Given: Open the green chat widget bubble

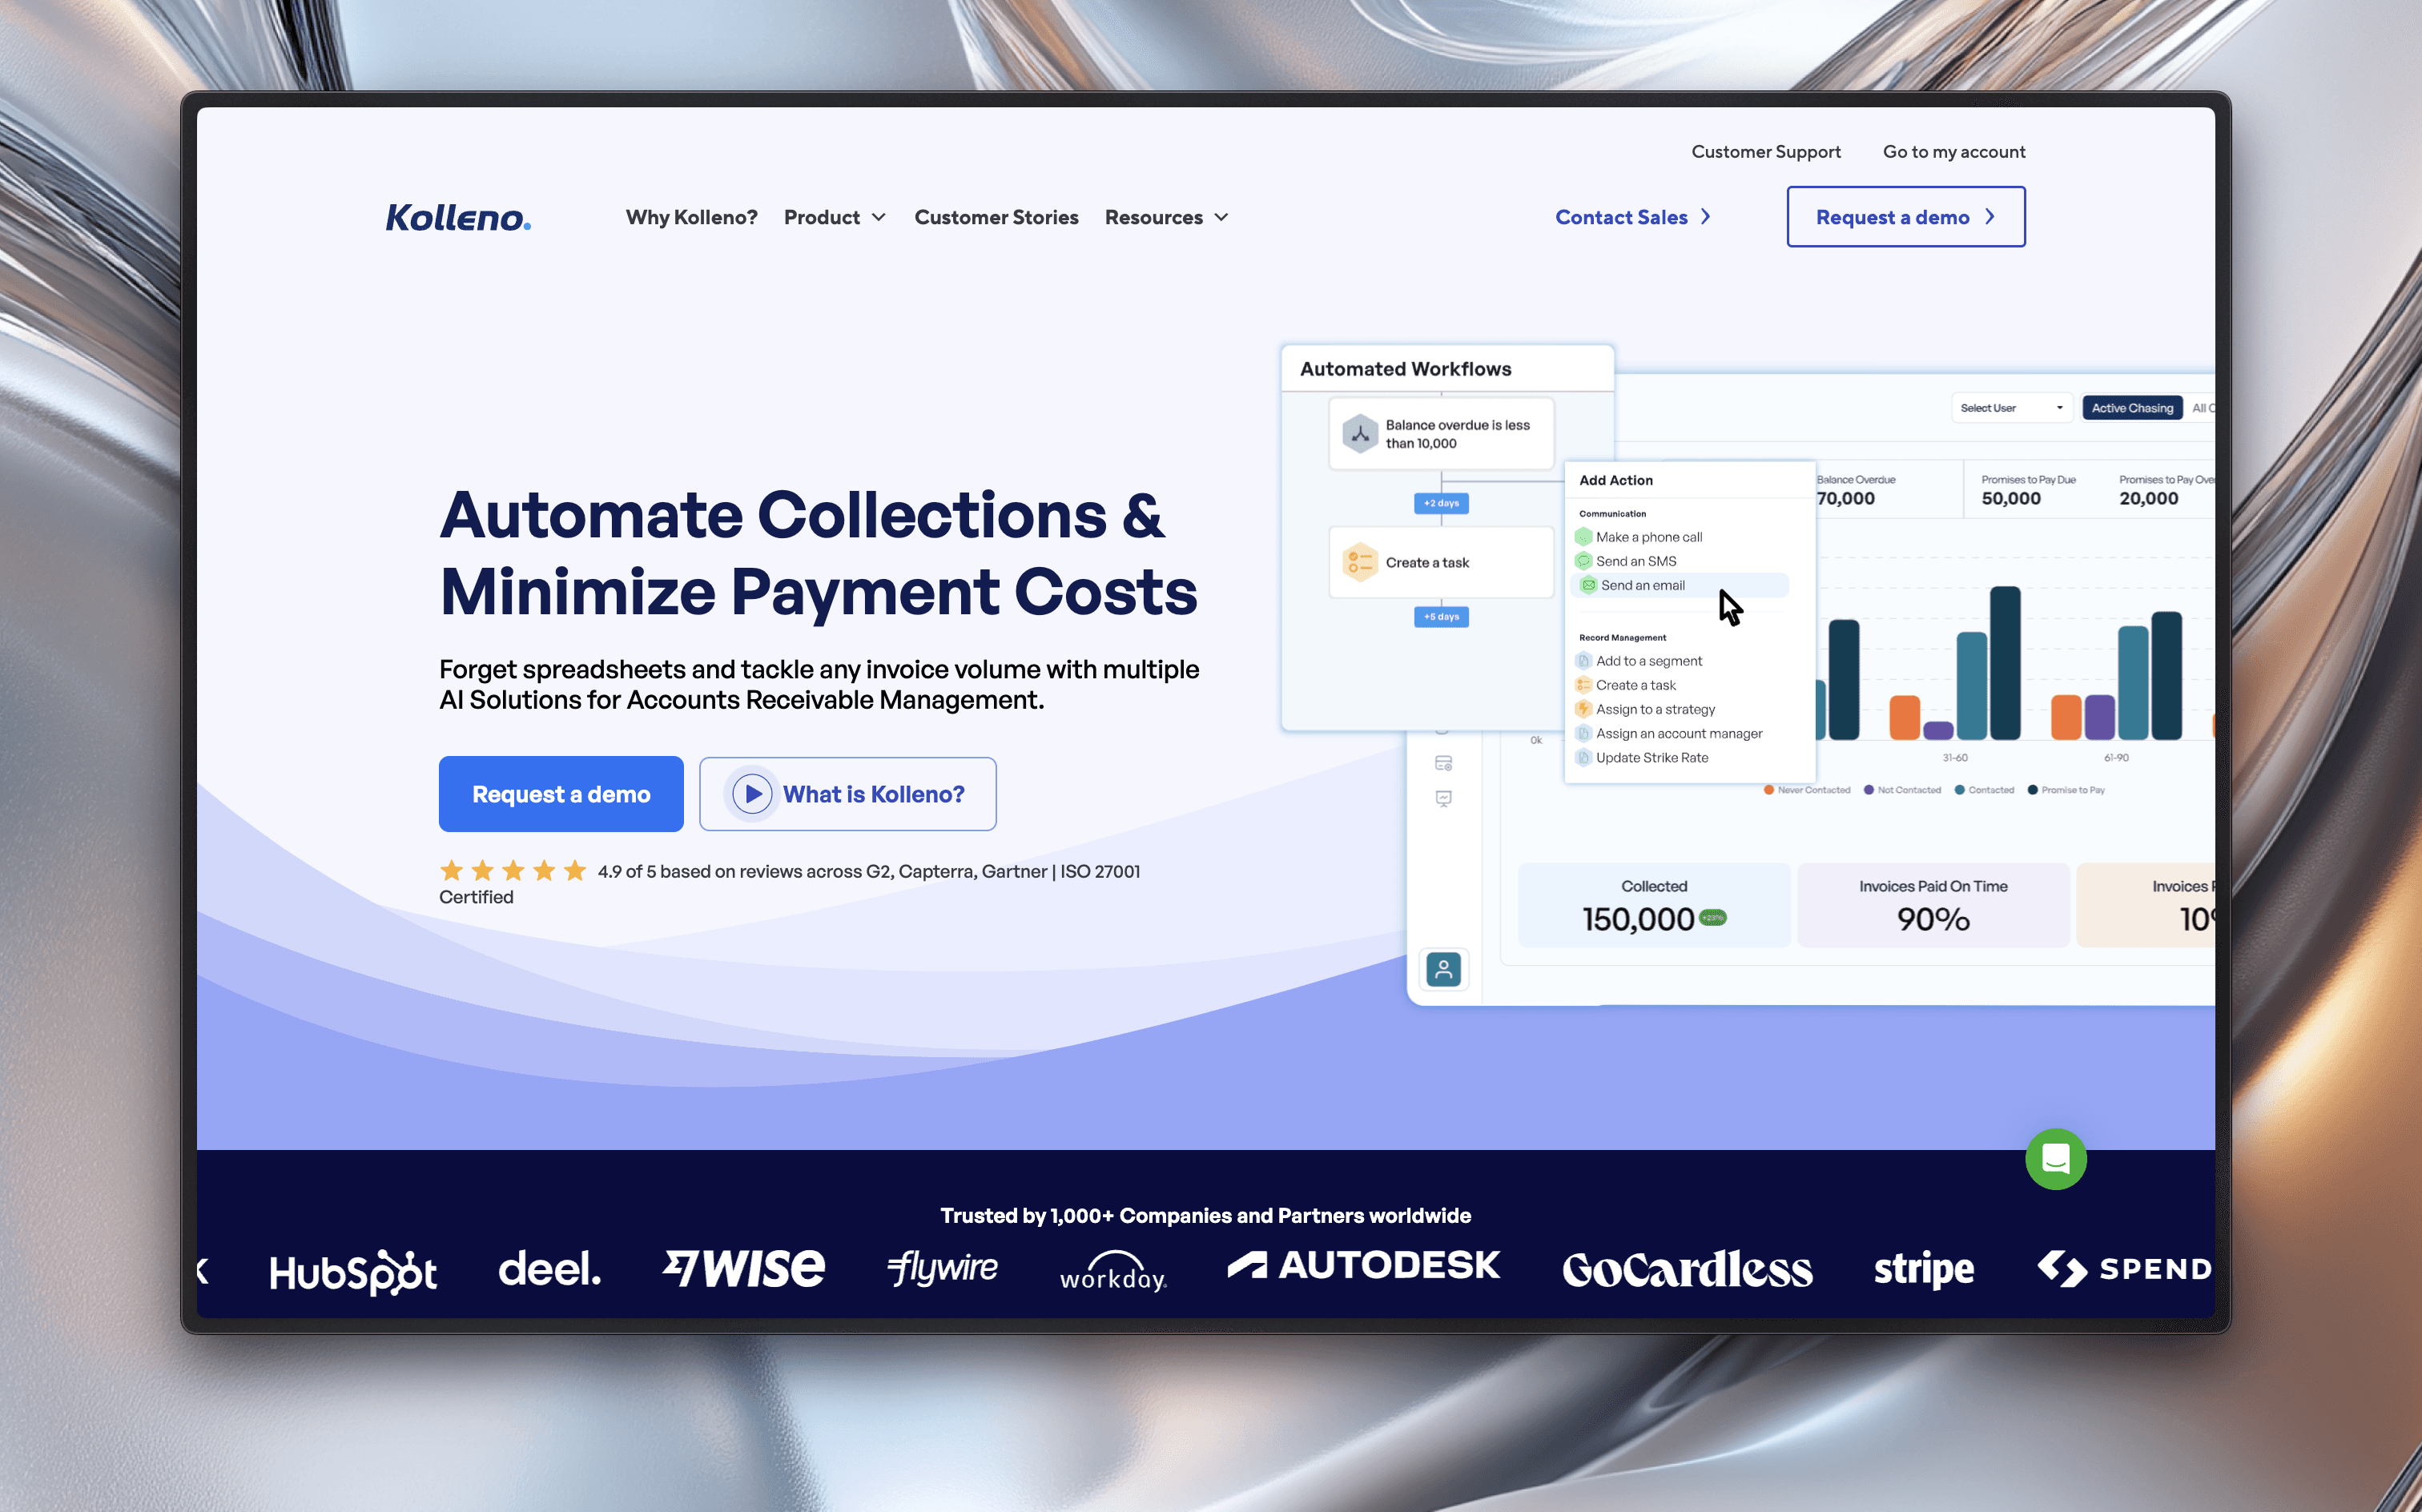Looking at the screenshot, I should [2055, 1159].
